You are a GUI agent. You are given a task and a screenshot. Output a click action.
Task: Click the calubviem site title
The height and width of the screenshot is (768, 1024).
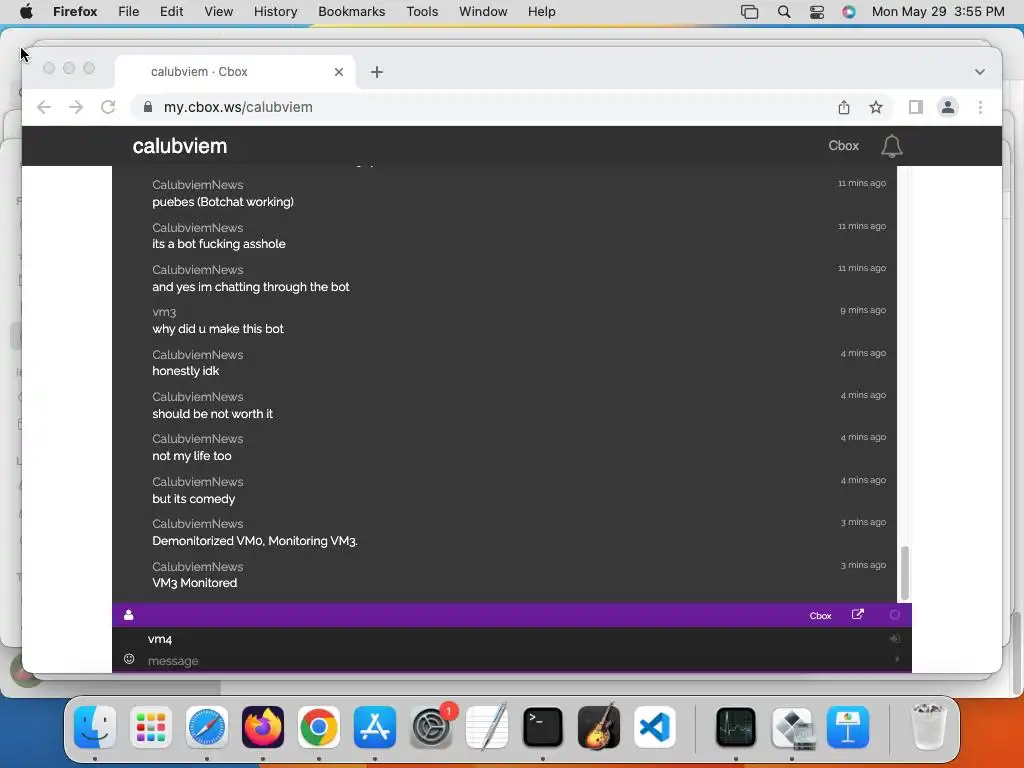[180, 146]
